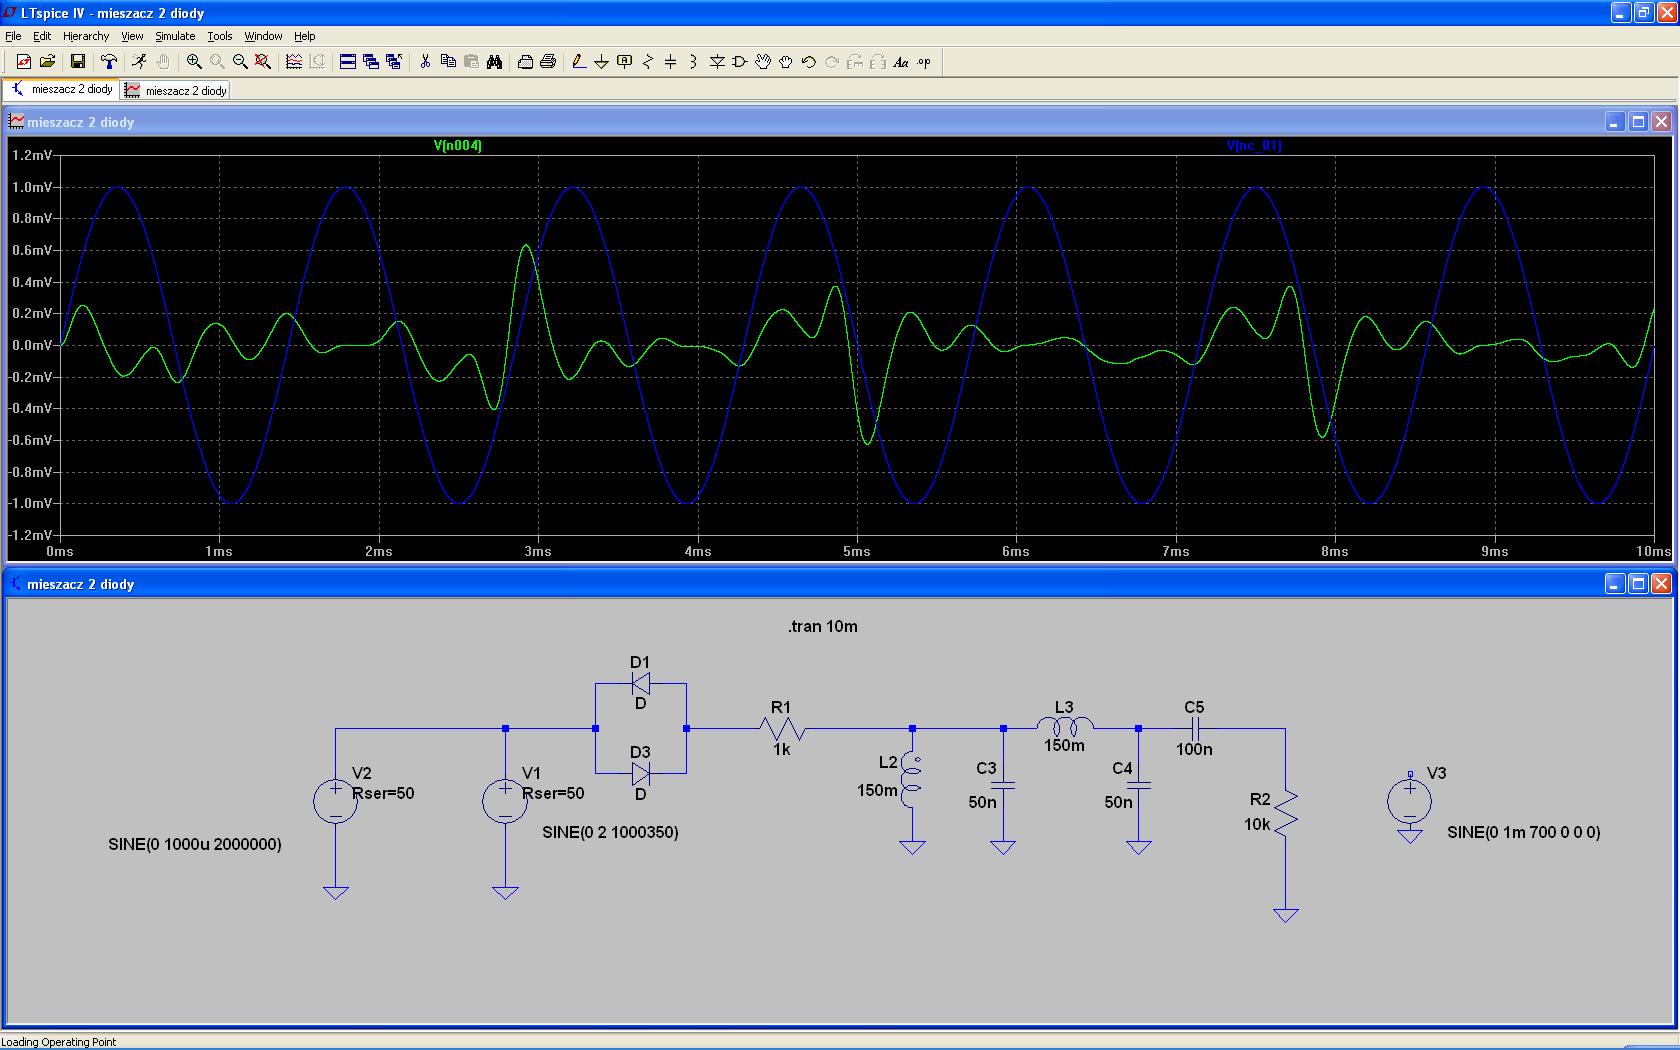Select the Diode component tool
Screen dimensions: 1680x1050
pyautogui.click(x=717, y=62)
